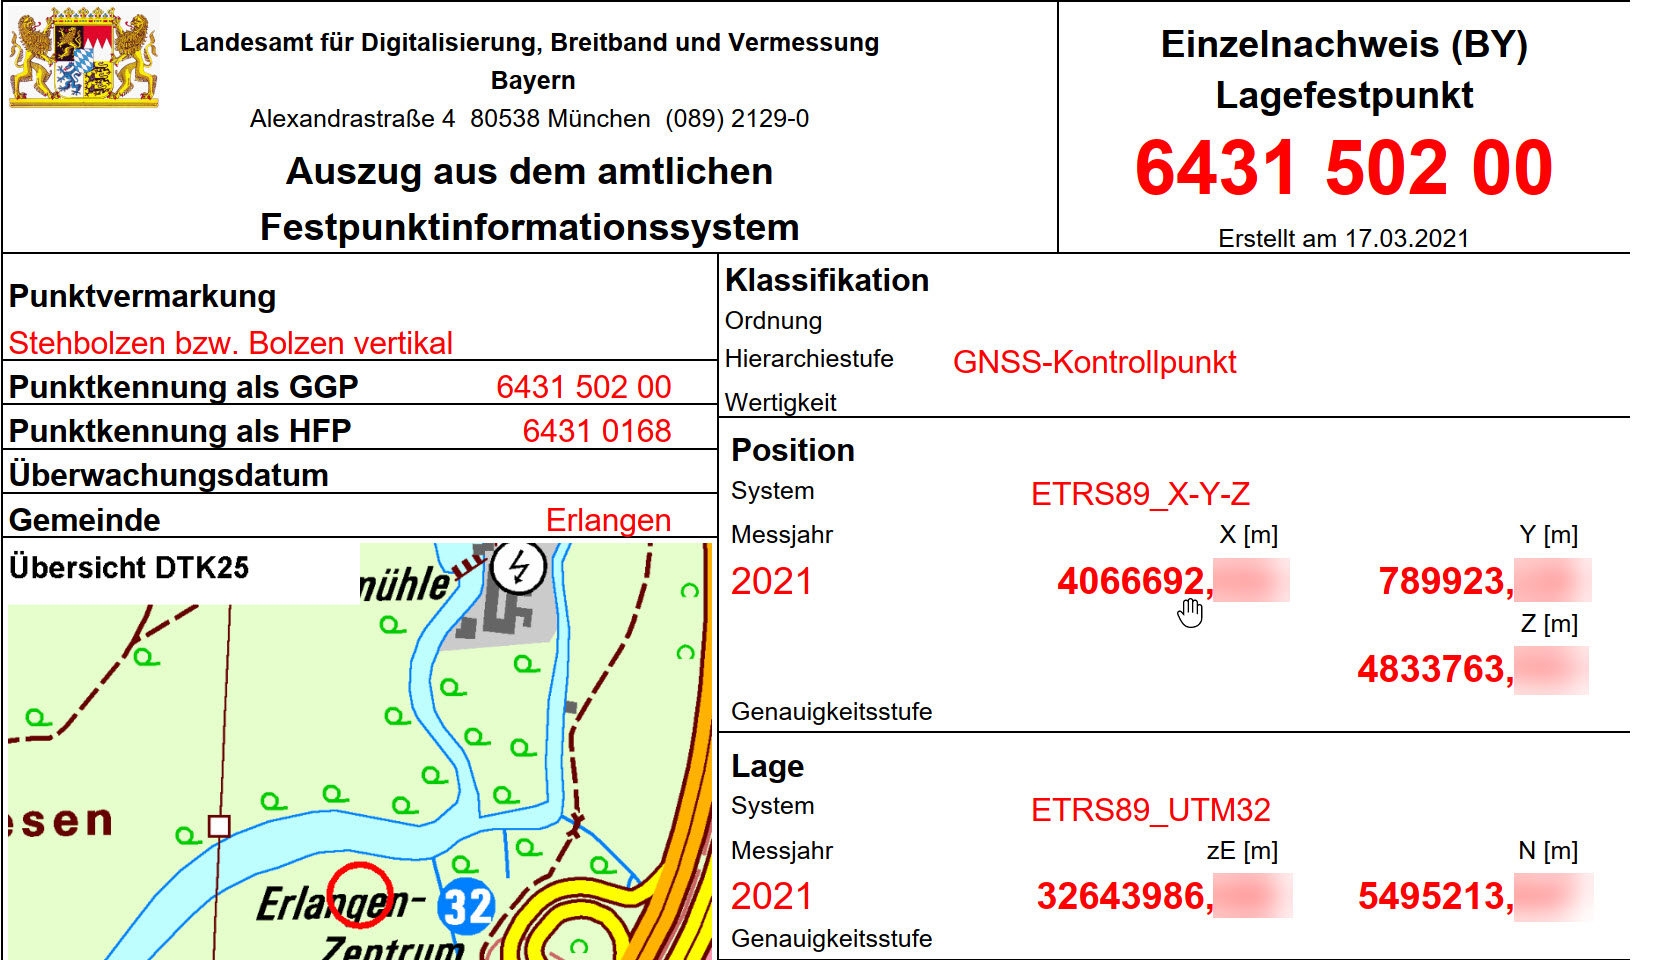Screen dimensions: 1661x960
Task: Select the HFP value 6431 0168
Action: point(596,431)
